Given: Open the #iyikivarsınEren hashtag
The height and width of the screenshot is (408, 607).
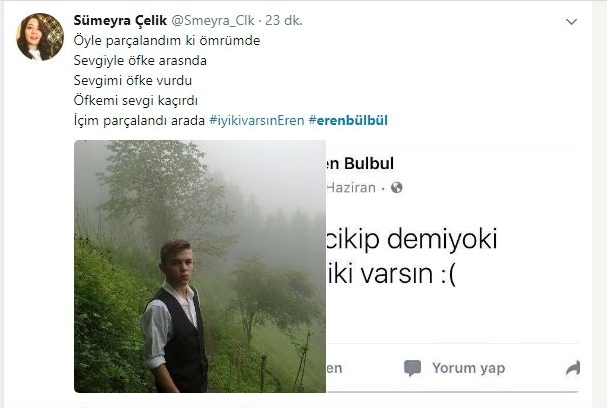Looking at the screenshot, I should tap(257, 120).
